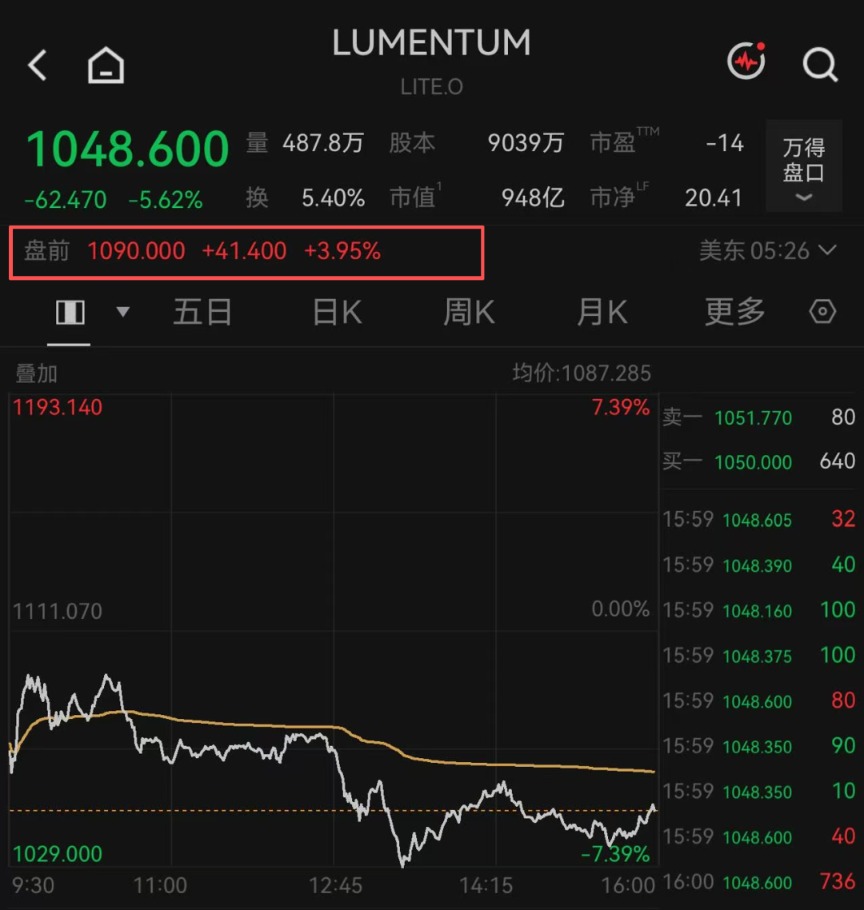Open chart settings hexagon icon

pyautogui.click(x=822, y=312)
